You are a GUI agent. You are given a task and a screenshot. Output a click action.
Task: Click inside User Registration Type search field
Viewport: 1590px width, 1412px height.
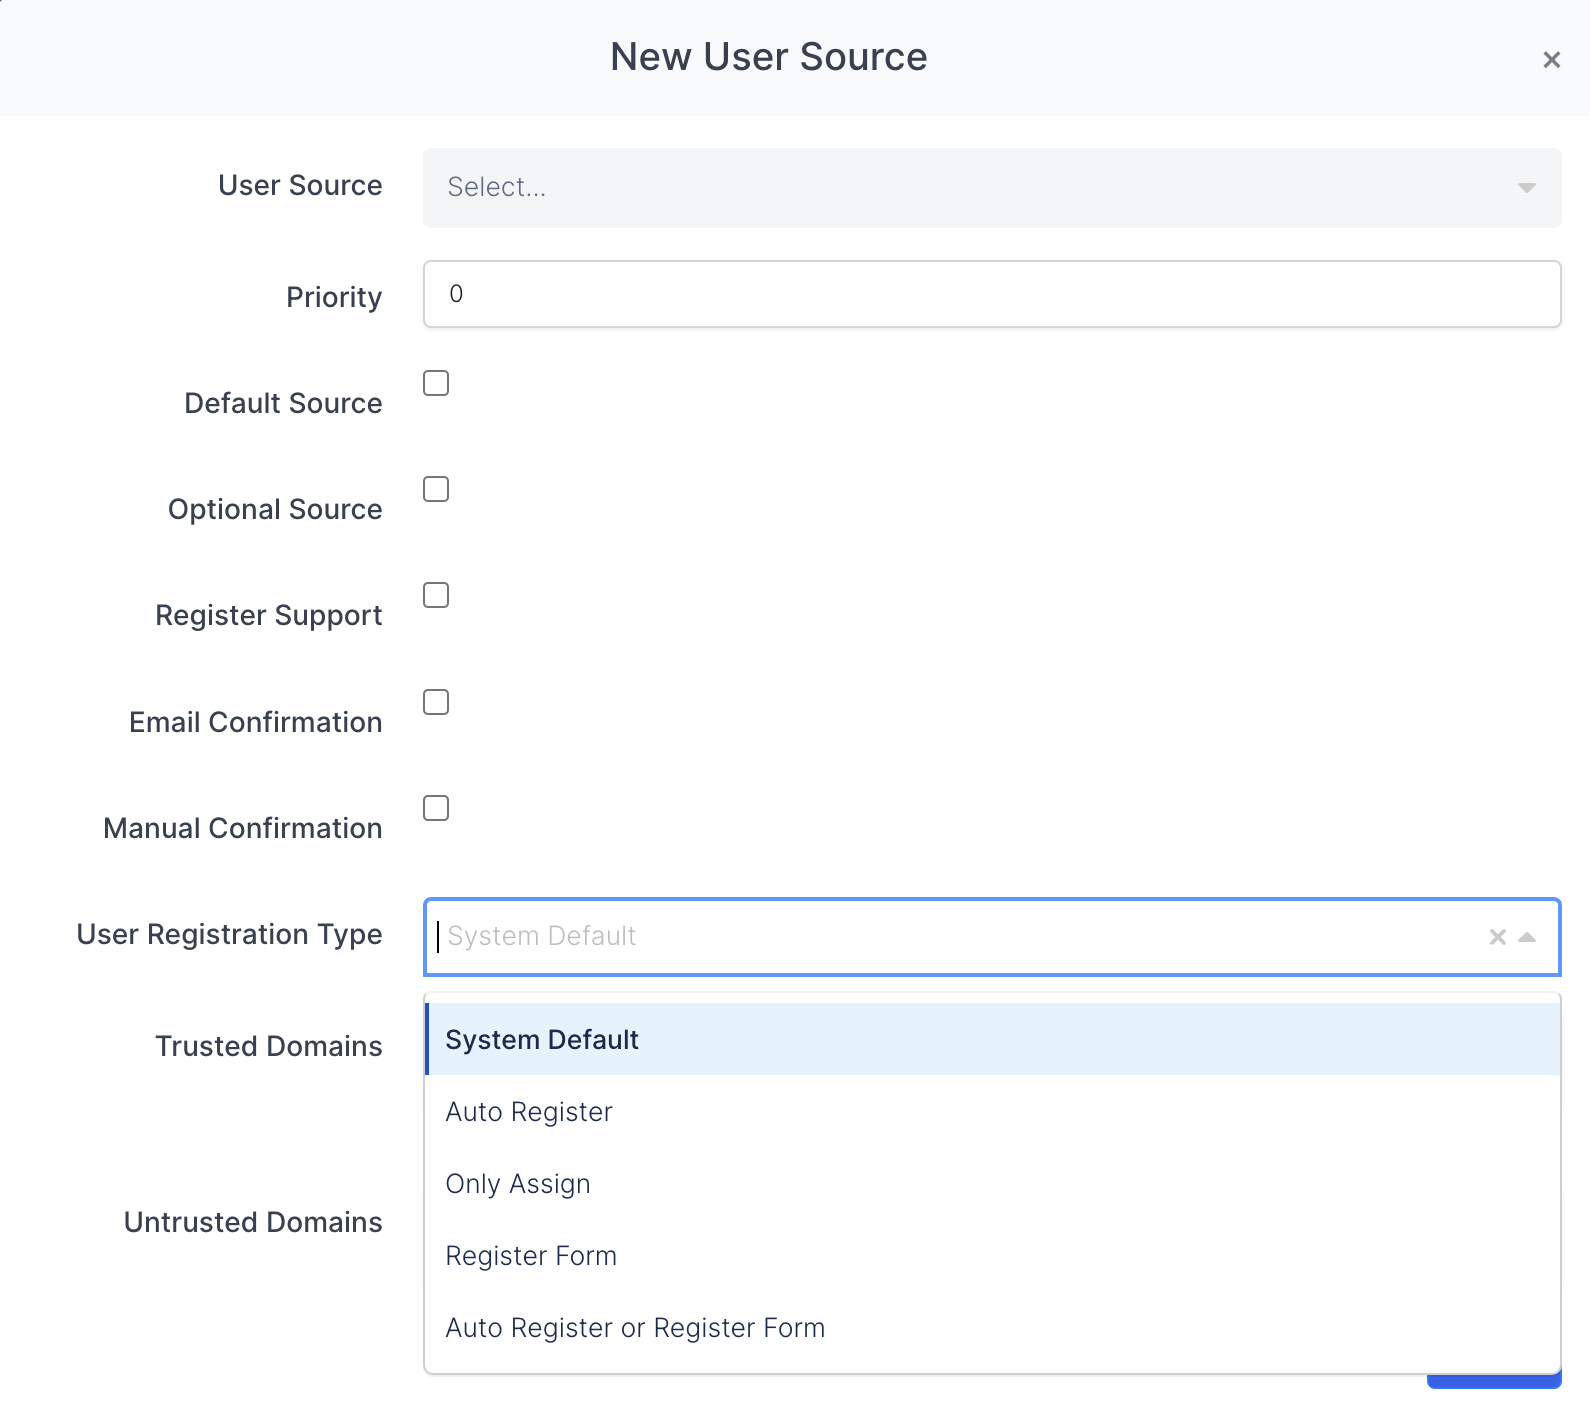[x=950, y=937]
